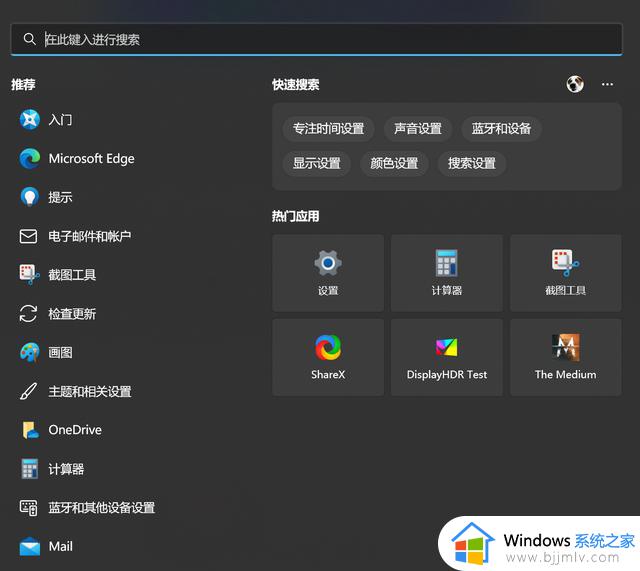Select 蓝牙和设备 quick search chip
The height and width of the screenshot is (571, 640).
coord(501,129)
